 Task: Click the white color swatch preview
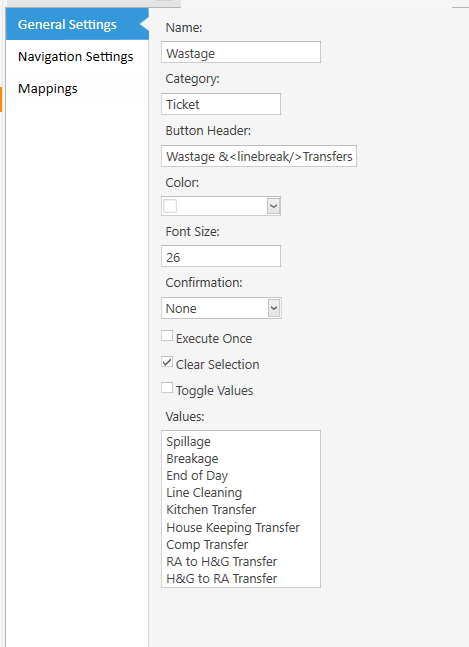point(170,206)
